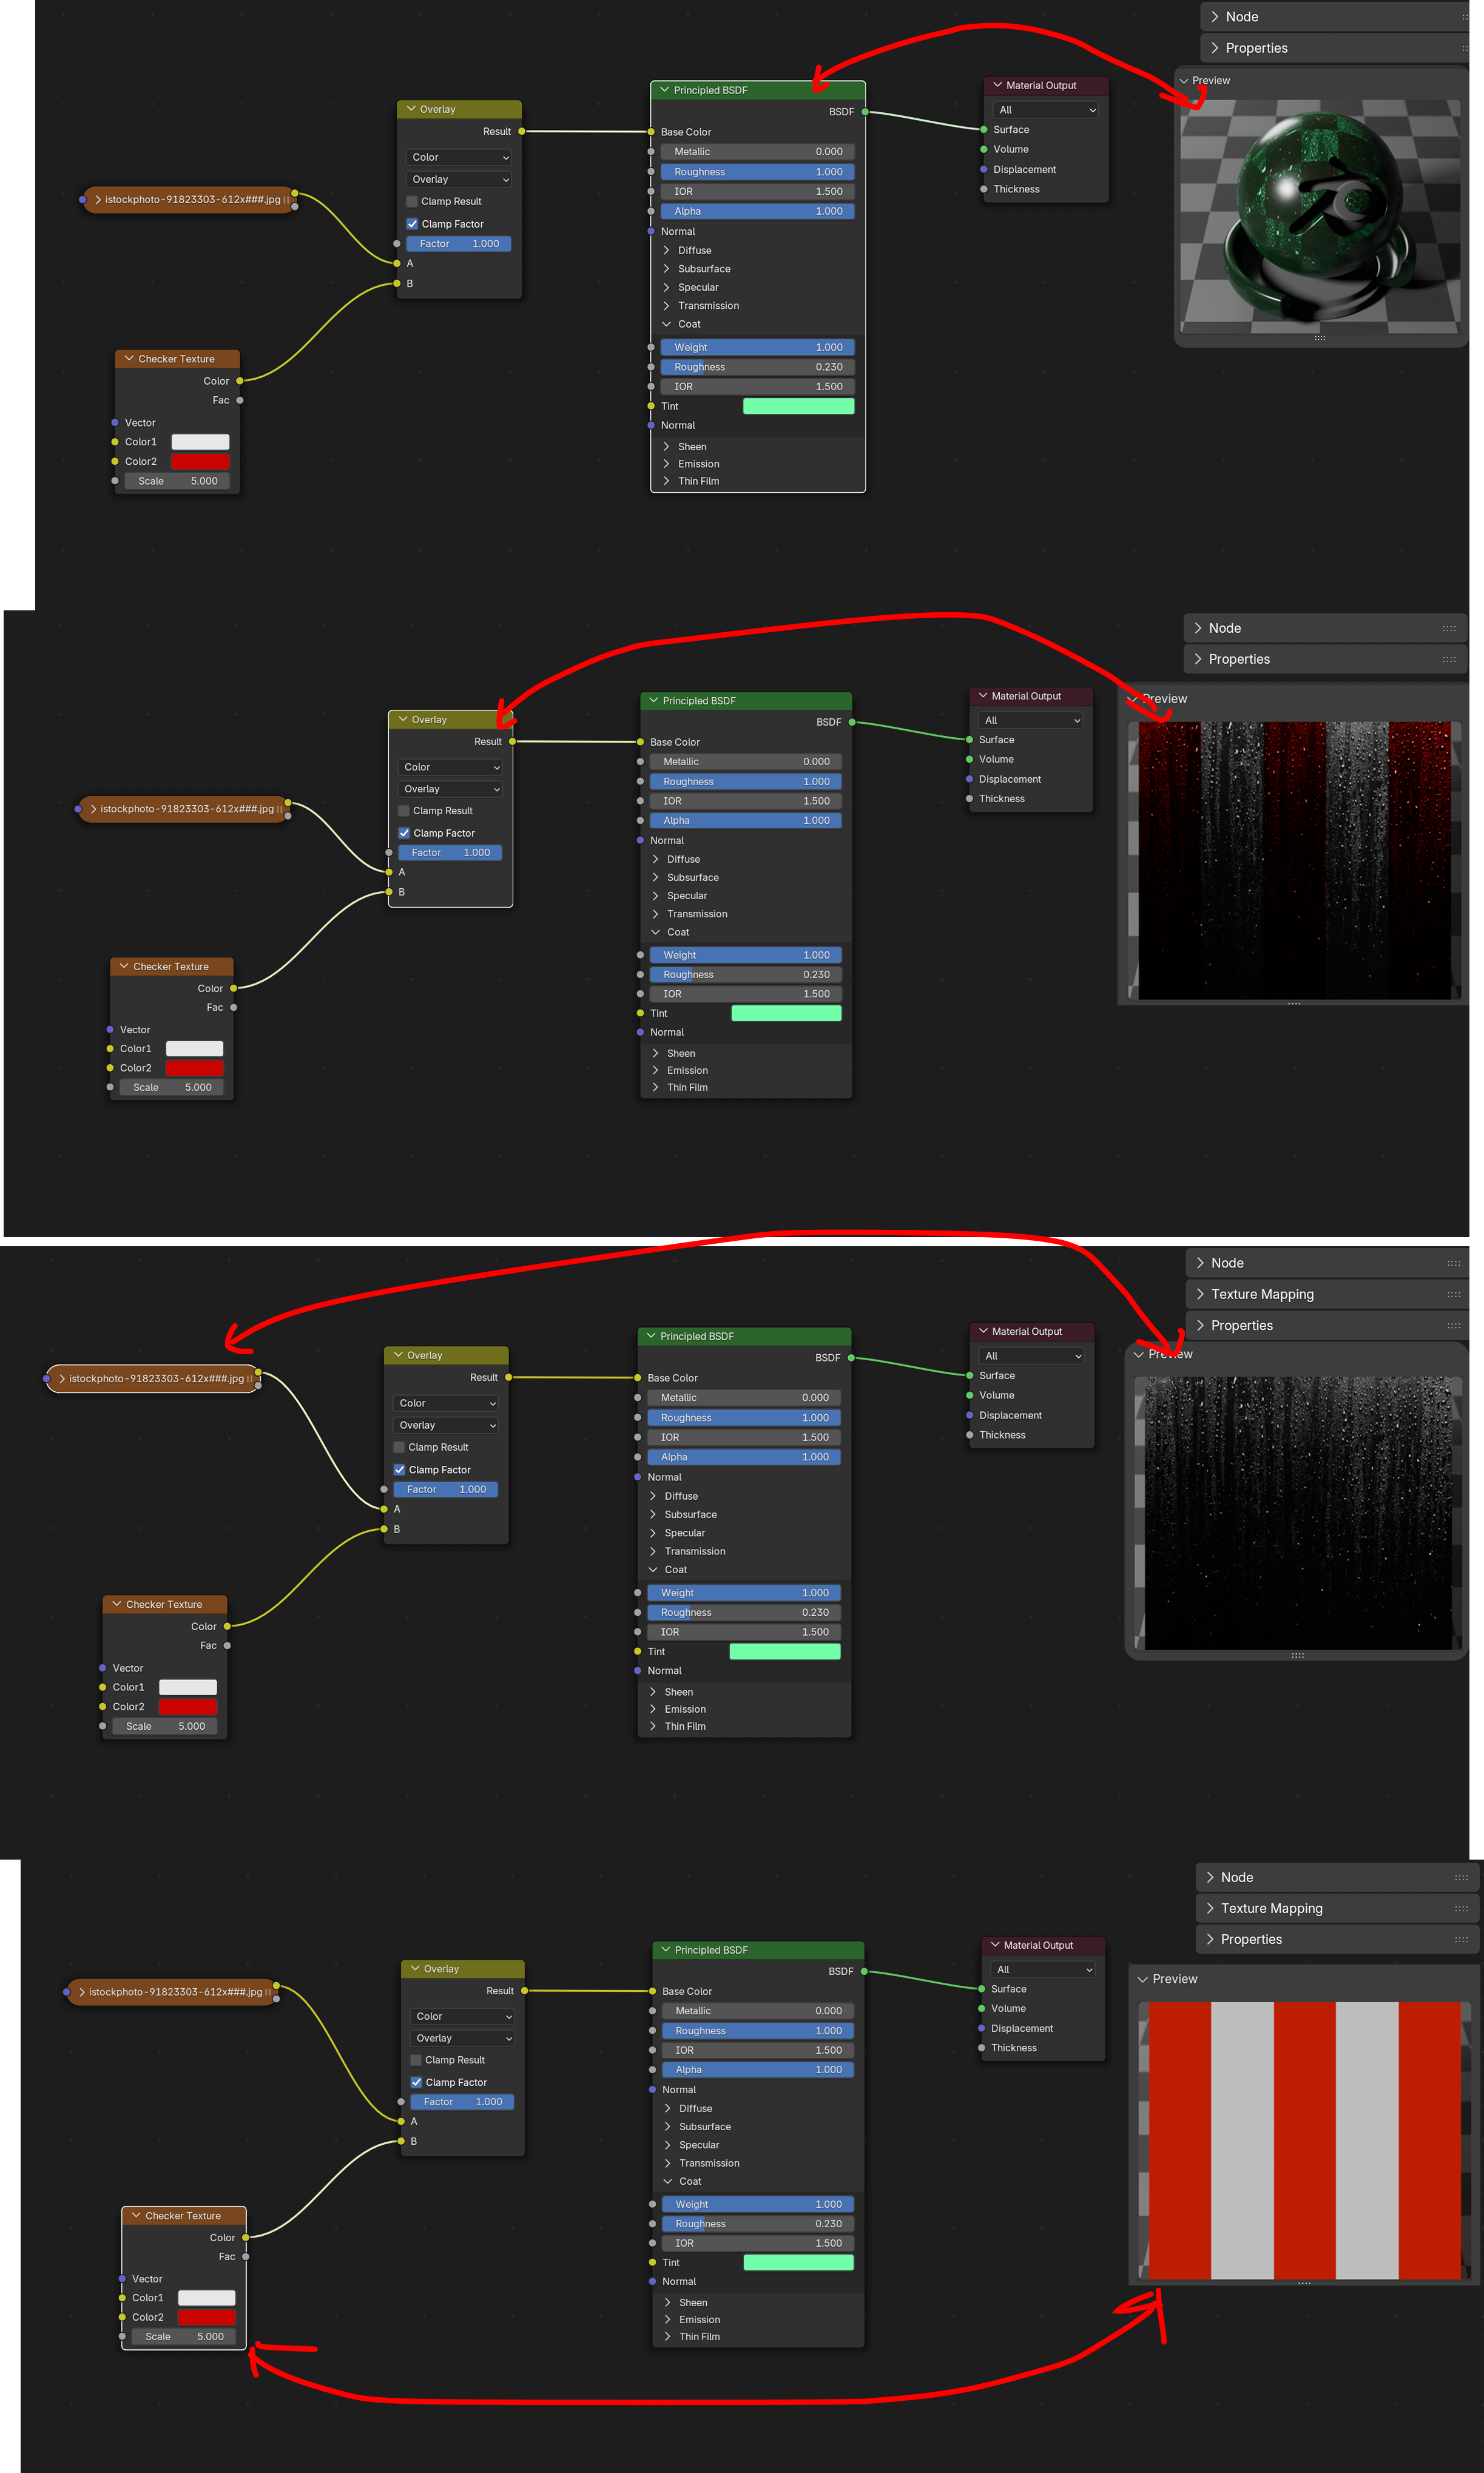Screen dimensions: 1484x2473
Task: Click Texture Mapping panel grip icon, red-white-stripes screenshot
Action: [1461, 1908]
